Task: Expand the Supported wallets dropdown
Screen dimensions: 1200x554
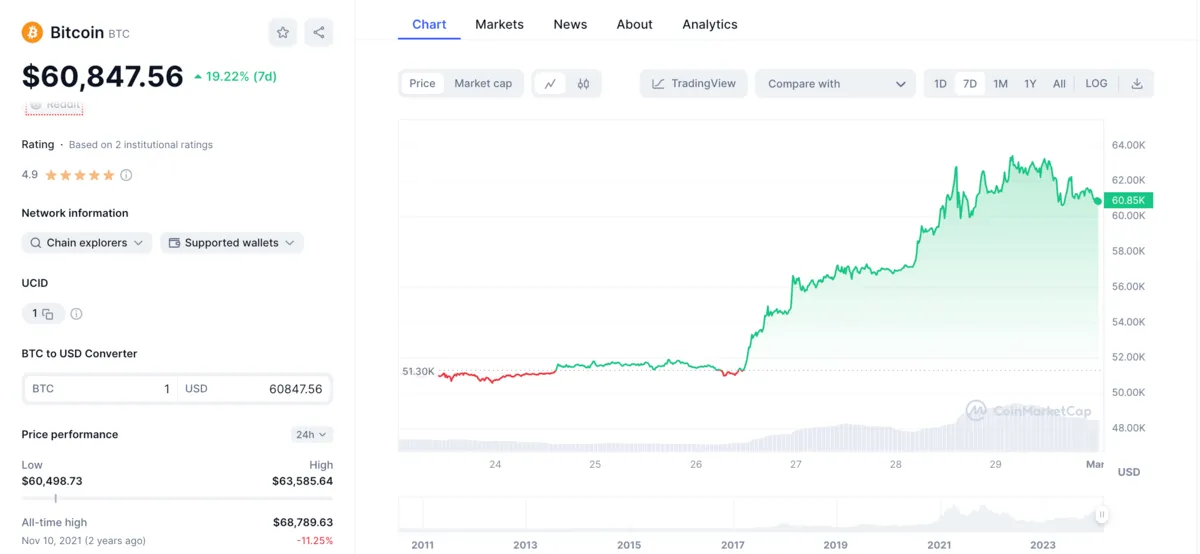Action: coord(232,243)
